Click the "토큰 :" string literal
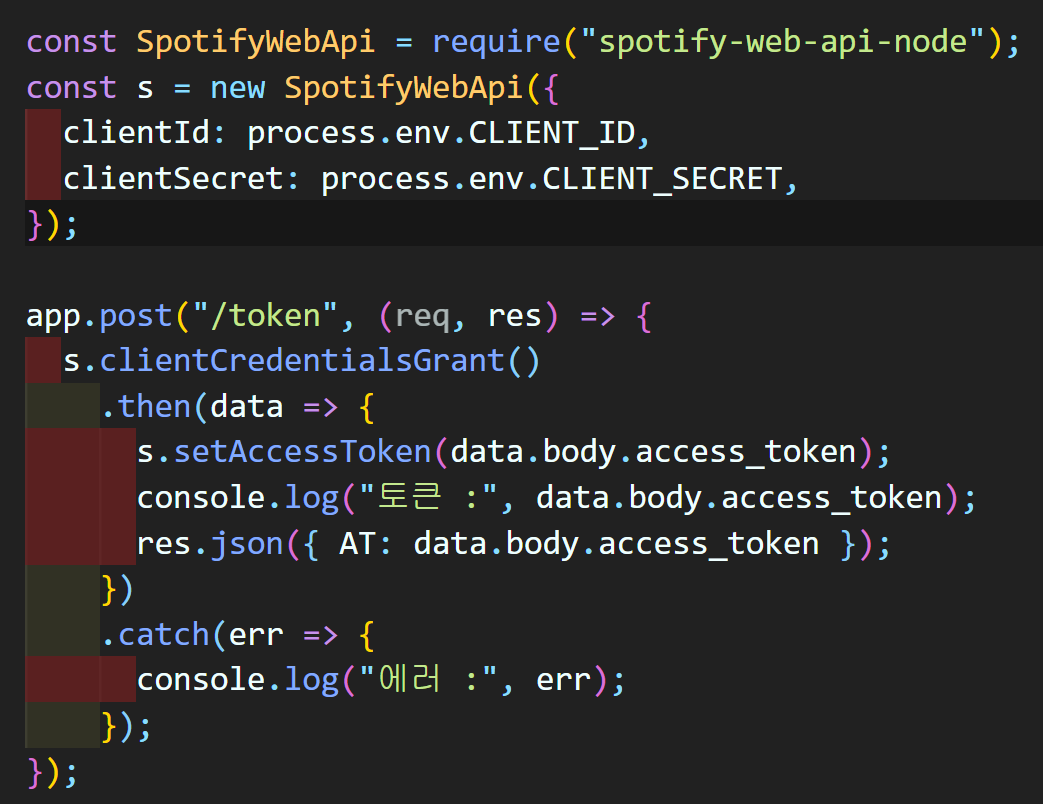 [428, 497]
